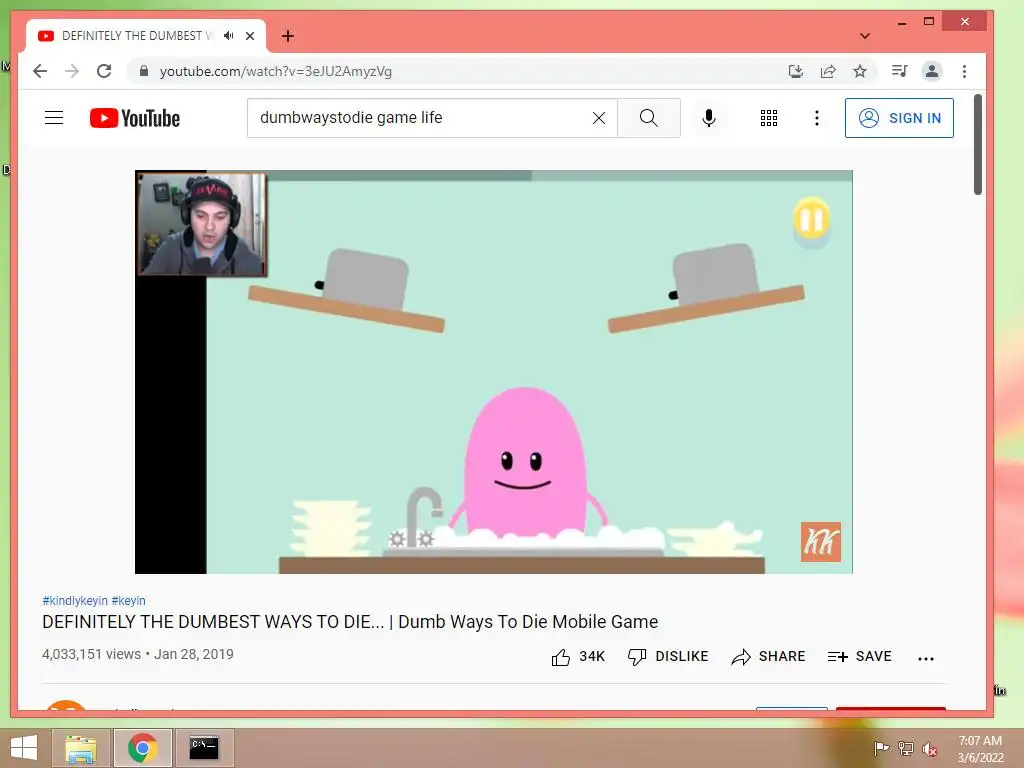The height and width of the screenshot is (768, 1024).
Task: Mute the tab using the speaker icon
Action: (x=229, y=35)
